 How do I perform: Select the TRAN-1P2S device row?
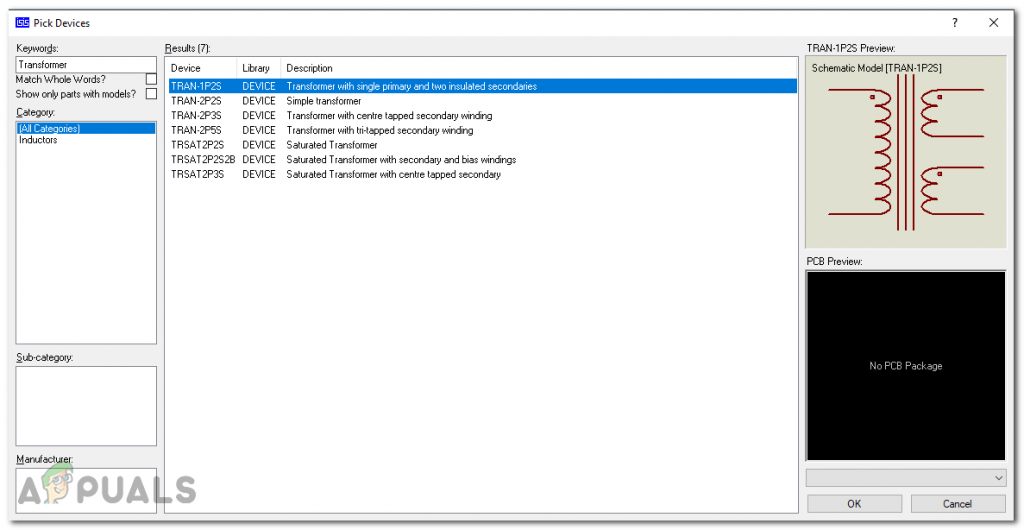pos(482,86)
